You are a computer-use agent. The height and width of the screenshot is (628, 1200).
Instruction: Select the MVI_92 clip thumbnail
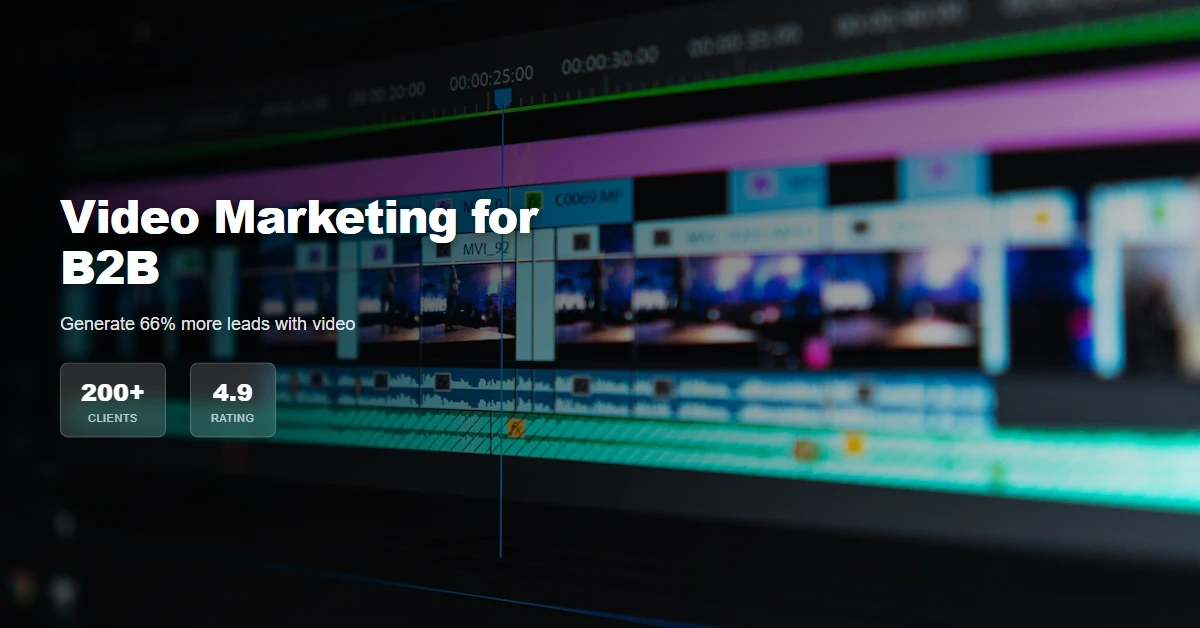[467, 301]
